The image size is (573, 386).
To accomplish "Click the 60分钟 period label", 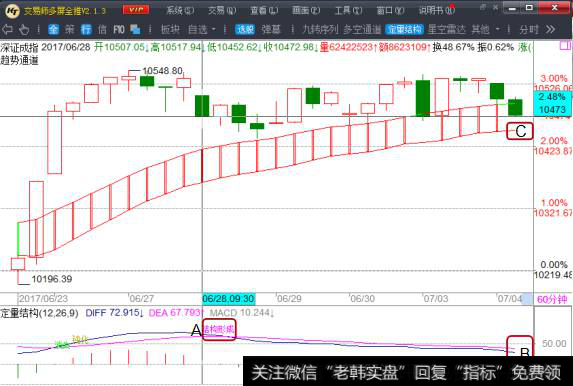I will pyautogui.click(x=552, y=299).
